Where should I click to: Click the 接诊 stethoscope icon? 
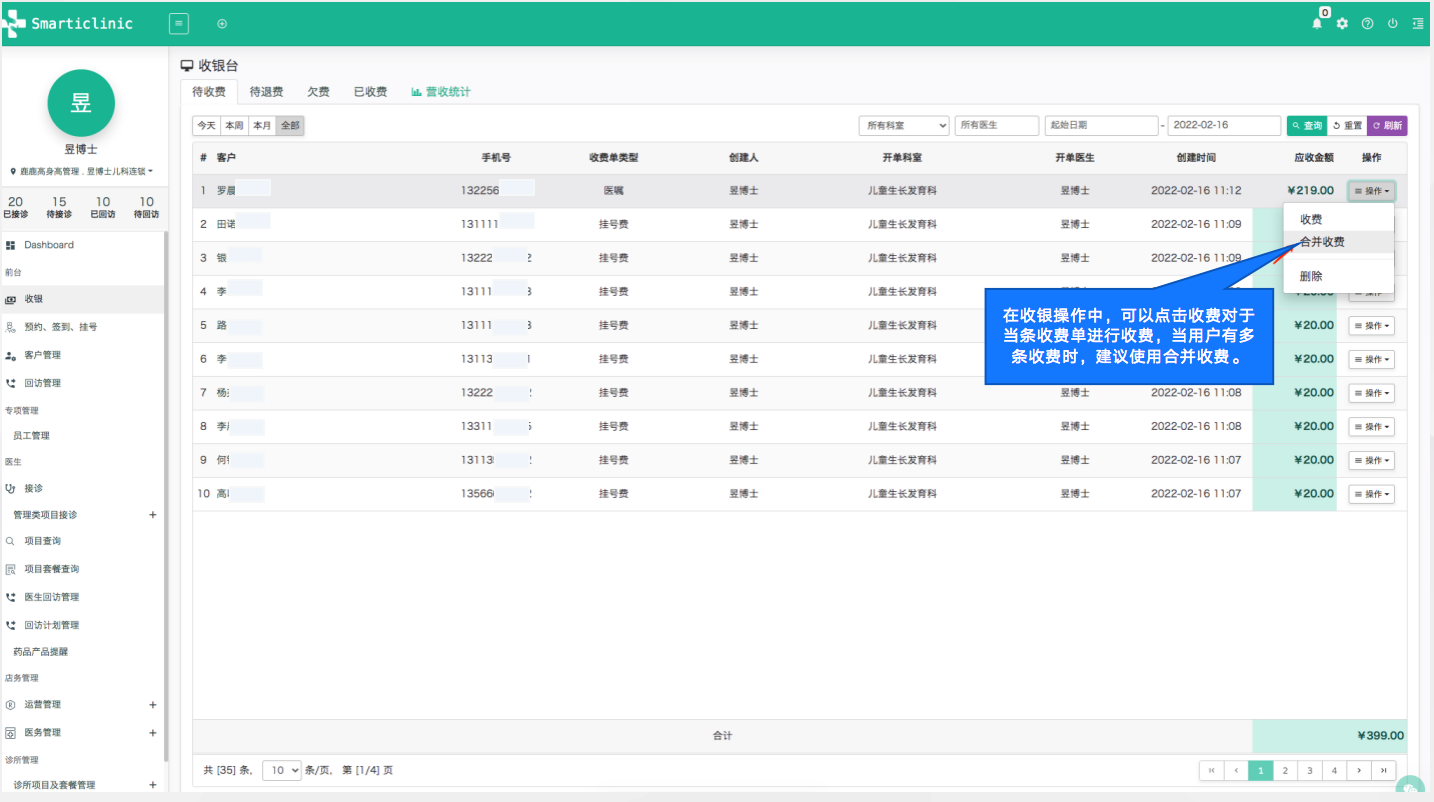10,488
